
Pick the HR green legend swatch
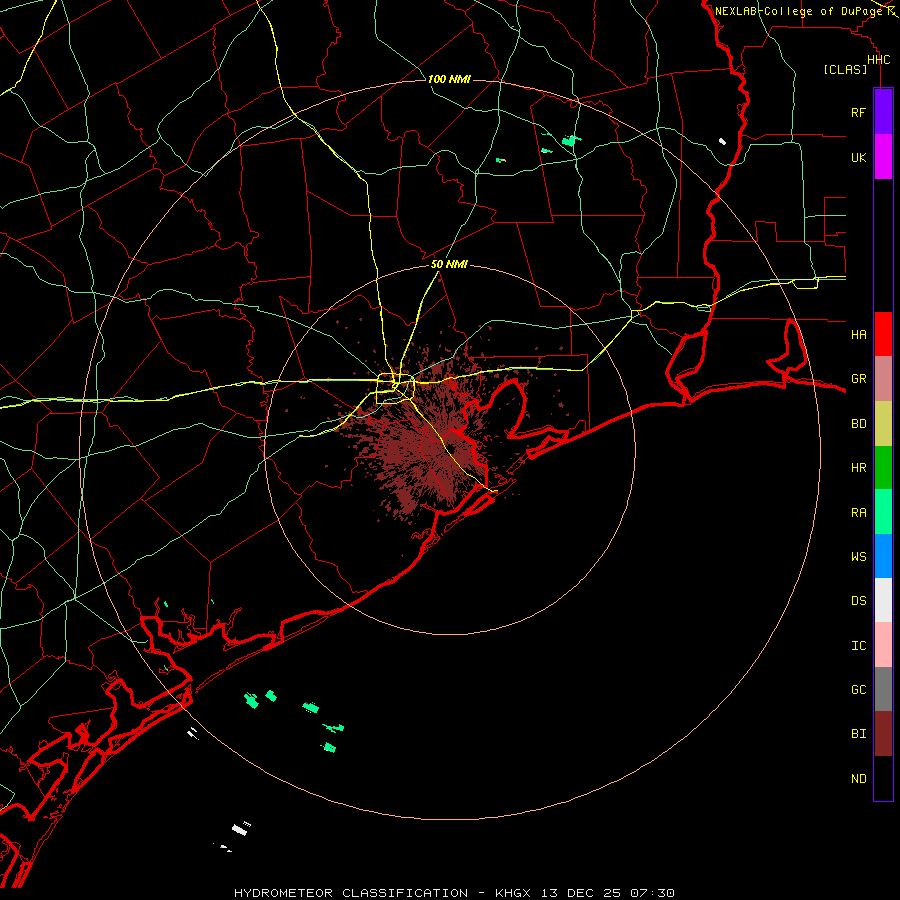[883, 468]
